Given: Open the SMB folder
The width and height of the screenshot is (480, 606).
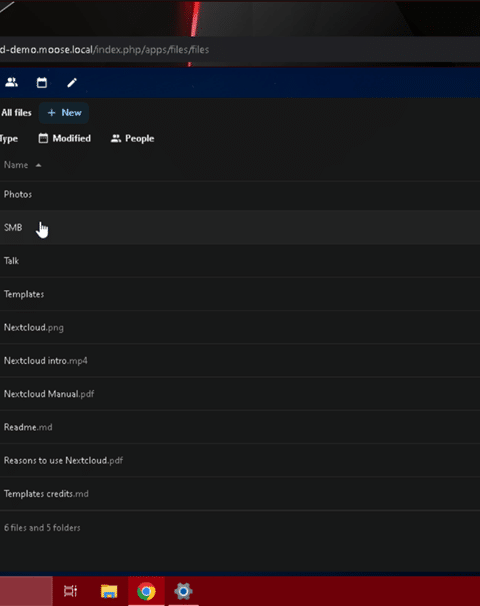Looking at the screenshot, I should [x=13, y=228].
